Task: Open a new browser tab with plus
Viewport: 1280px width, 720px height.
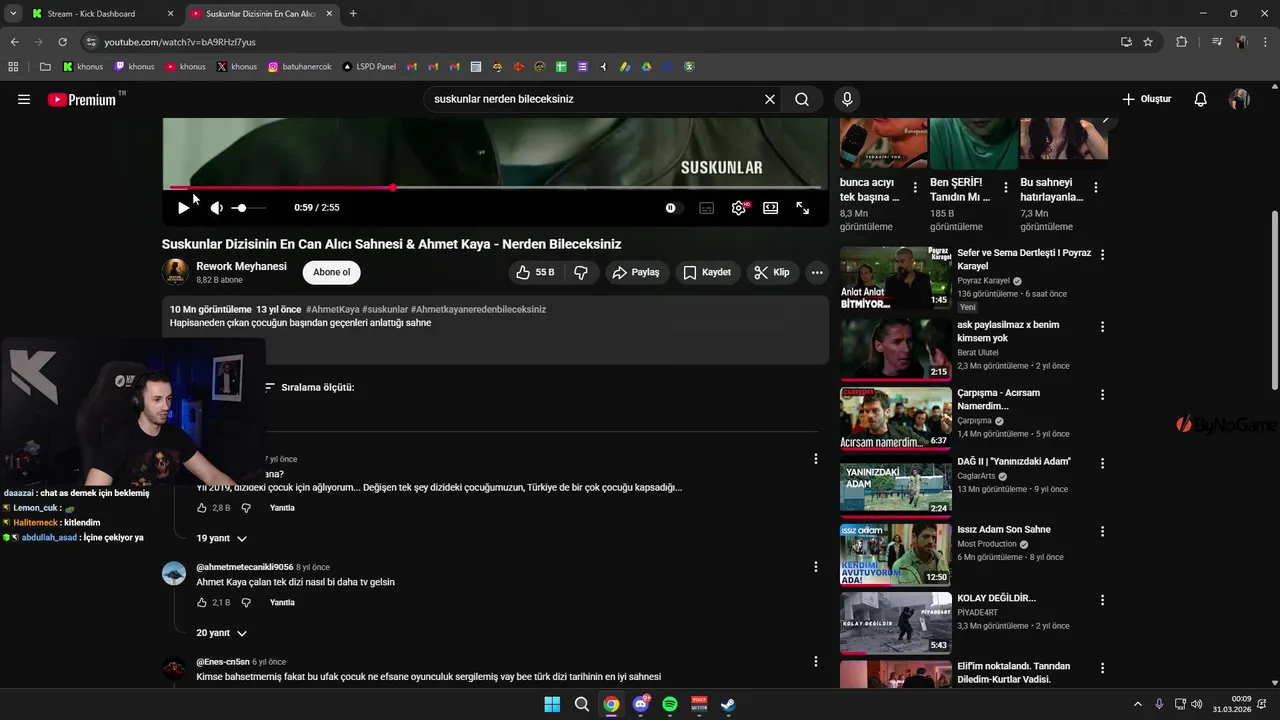Action: click(x=353, y=14)
